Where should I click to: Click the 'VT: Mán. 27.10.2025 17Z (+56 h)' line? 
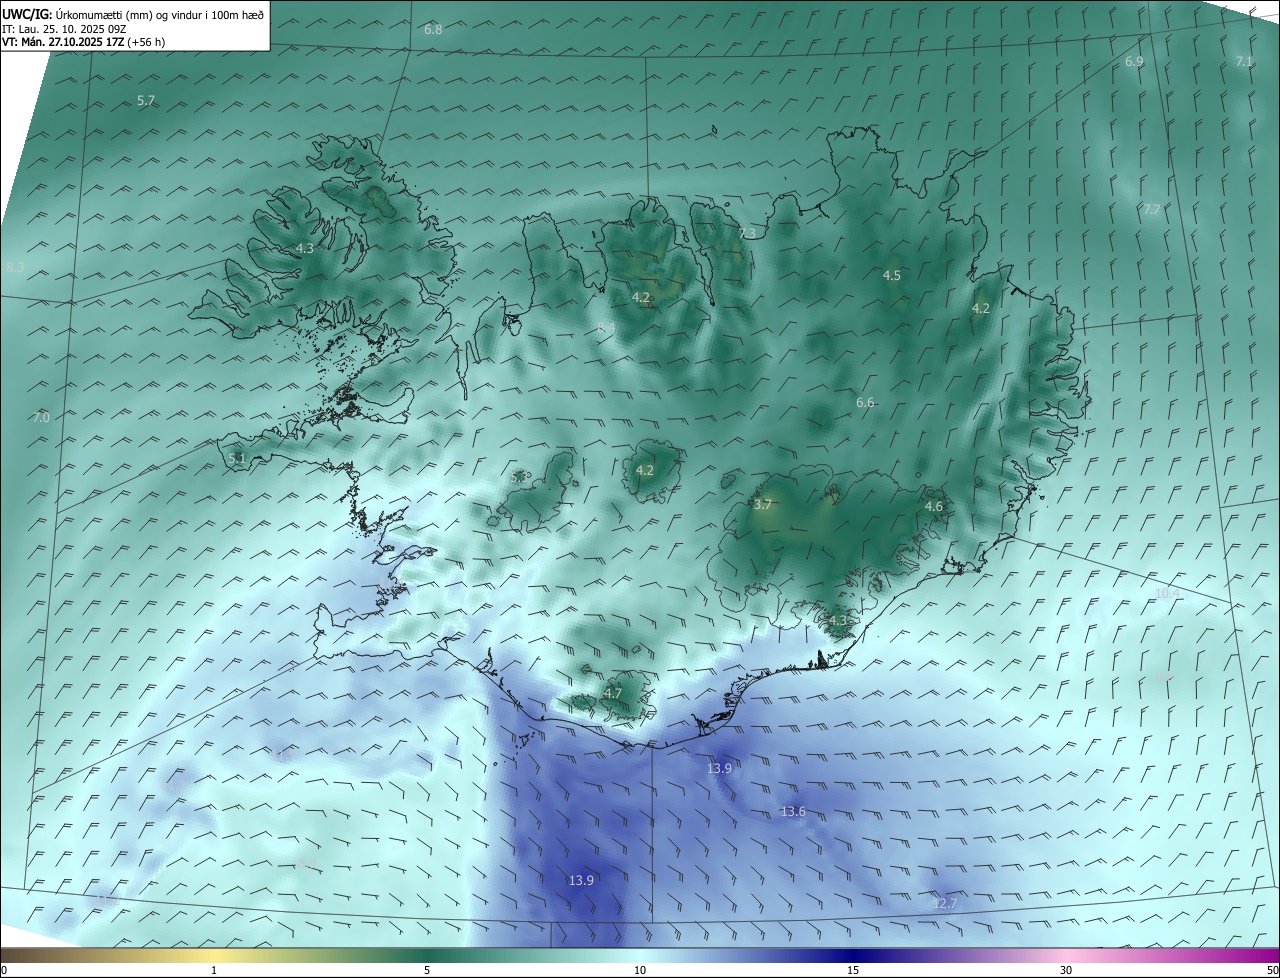[x=84, y=42]
